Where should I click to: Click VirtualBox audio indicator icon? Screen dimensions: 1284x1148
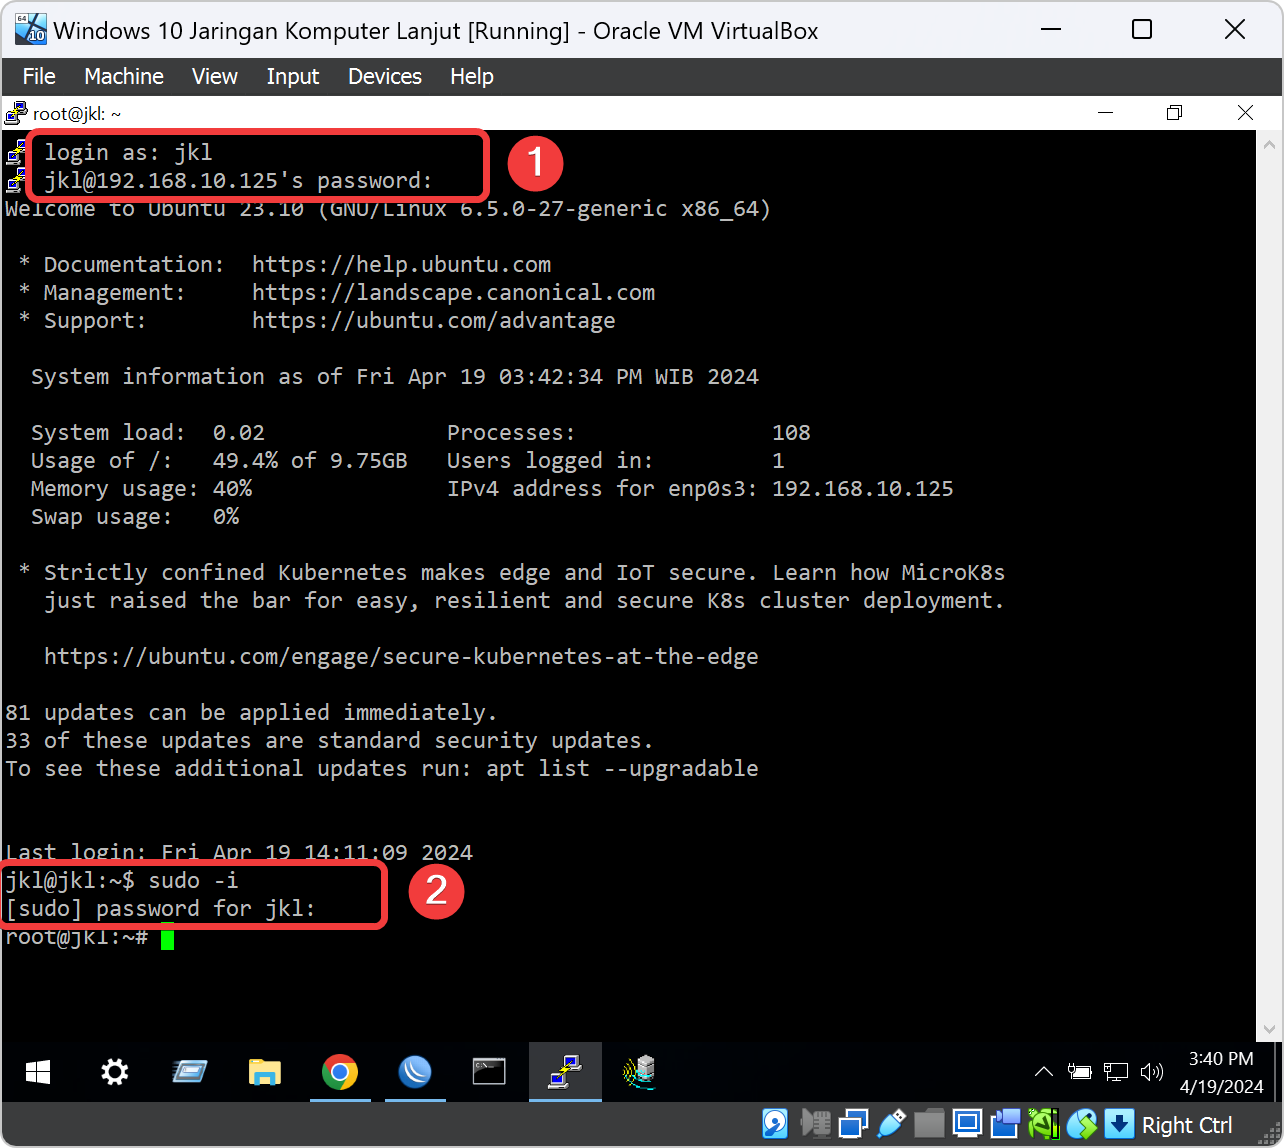[816, 1124]
